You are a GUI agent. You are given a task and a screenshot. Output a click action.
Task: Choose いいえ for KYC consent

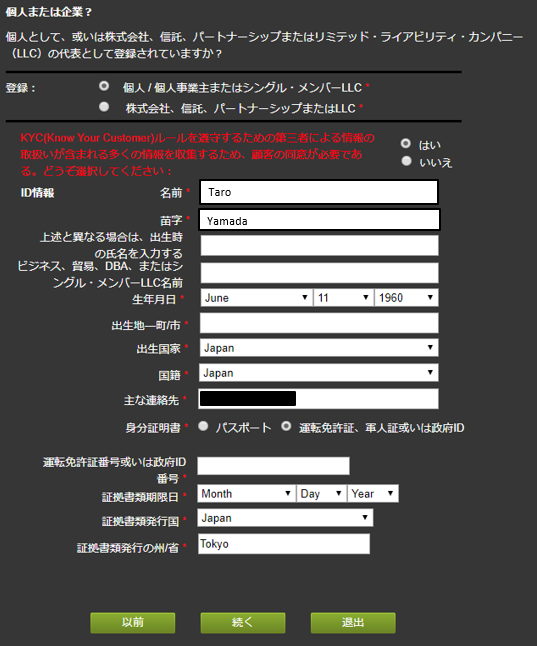(x=406, y=161)
